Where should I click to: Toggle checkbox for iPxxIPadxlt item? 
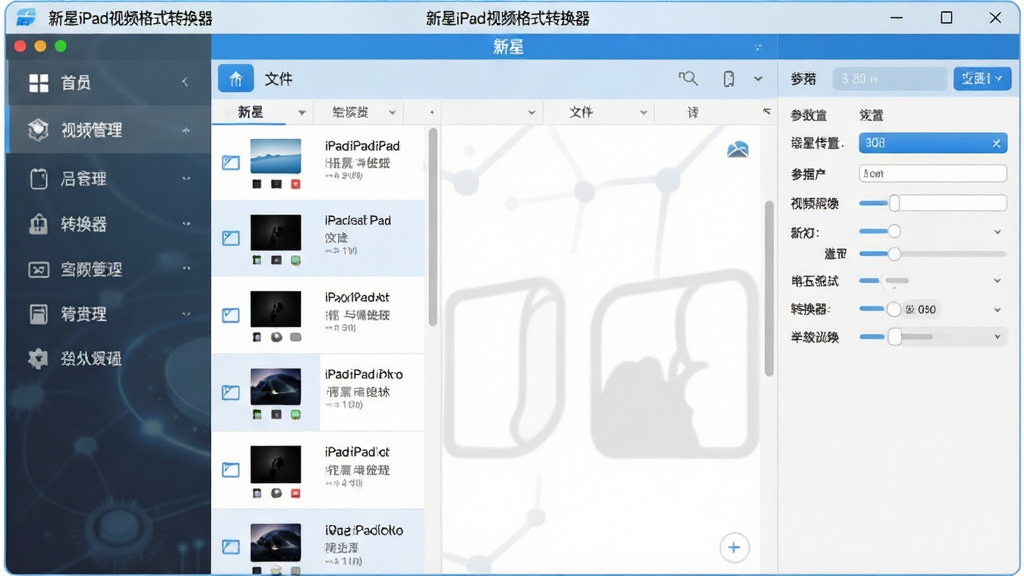[231, 315]
